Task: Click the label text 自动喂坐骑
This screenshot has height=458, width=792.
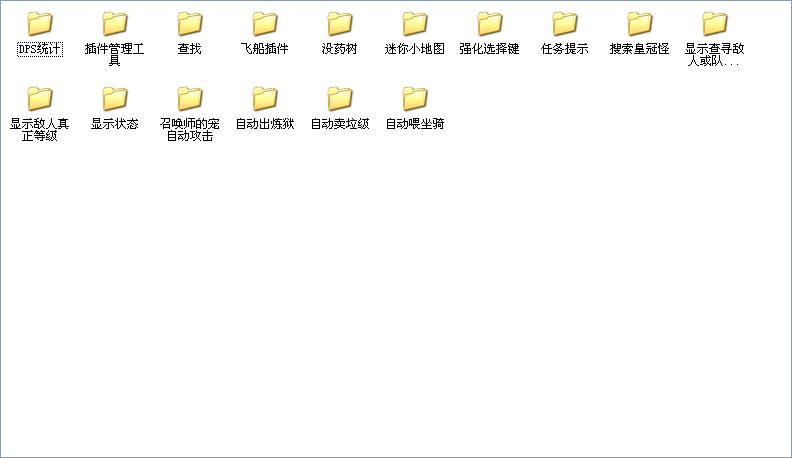Action: (415, 124)
